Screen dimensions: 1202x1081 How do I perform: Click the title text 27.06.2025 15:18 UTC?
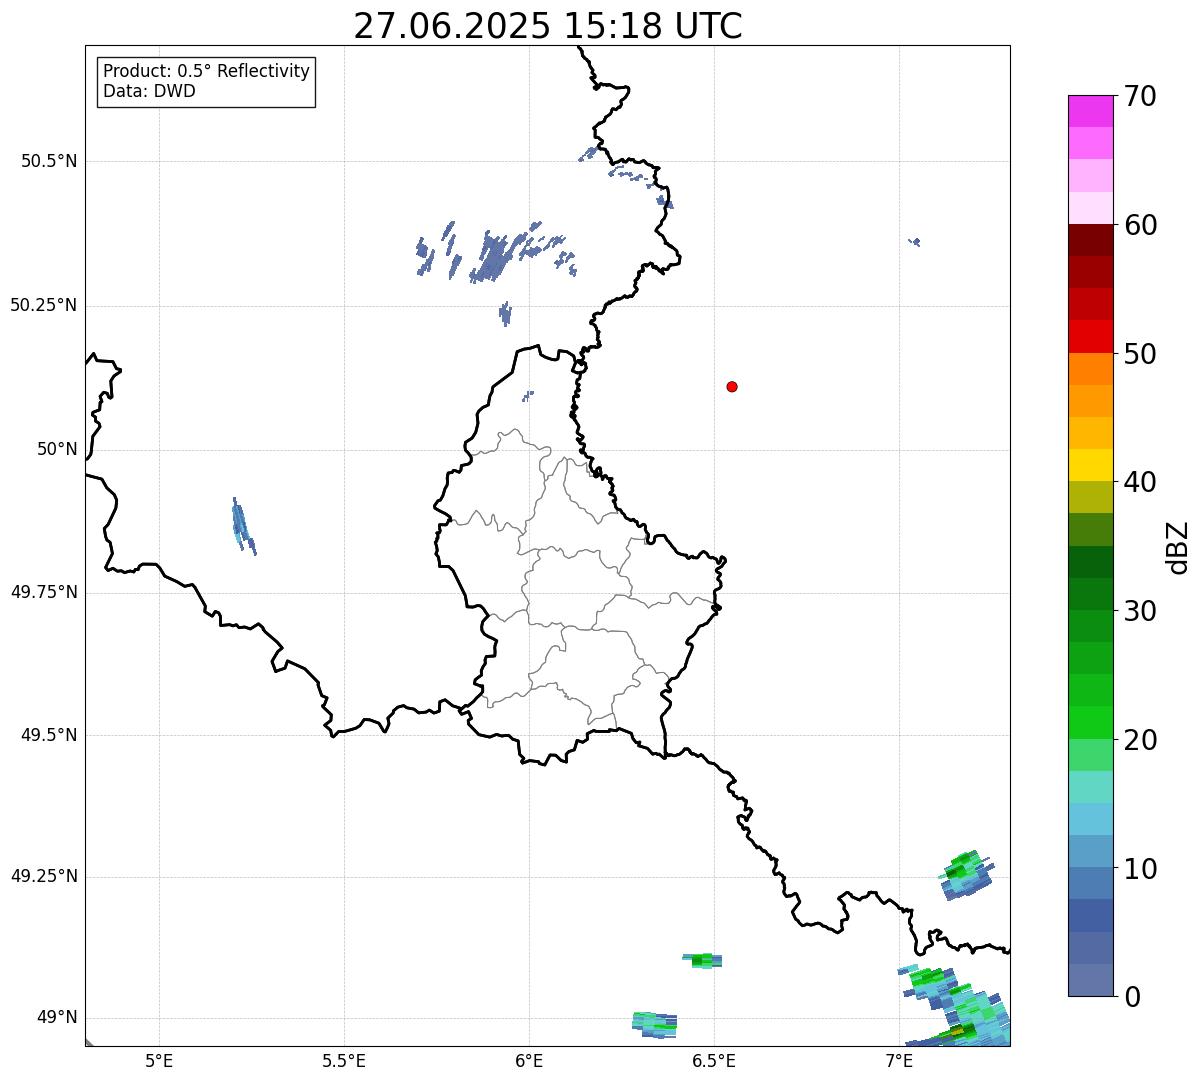pyautogui.click(x=548, y=26)
